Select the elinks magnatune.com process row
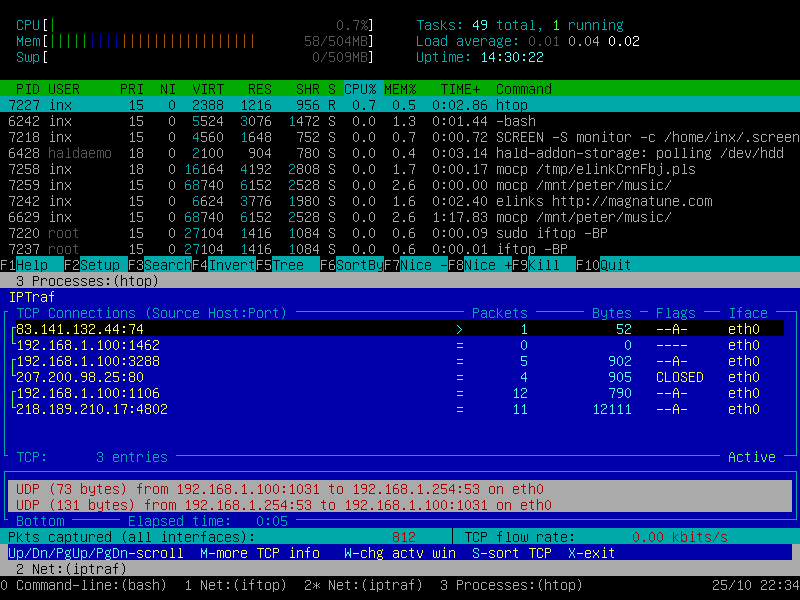The width and height of the screenshot is (800, 600). (x=400, y=201)
